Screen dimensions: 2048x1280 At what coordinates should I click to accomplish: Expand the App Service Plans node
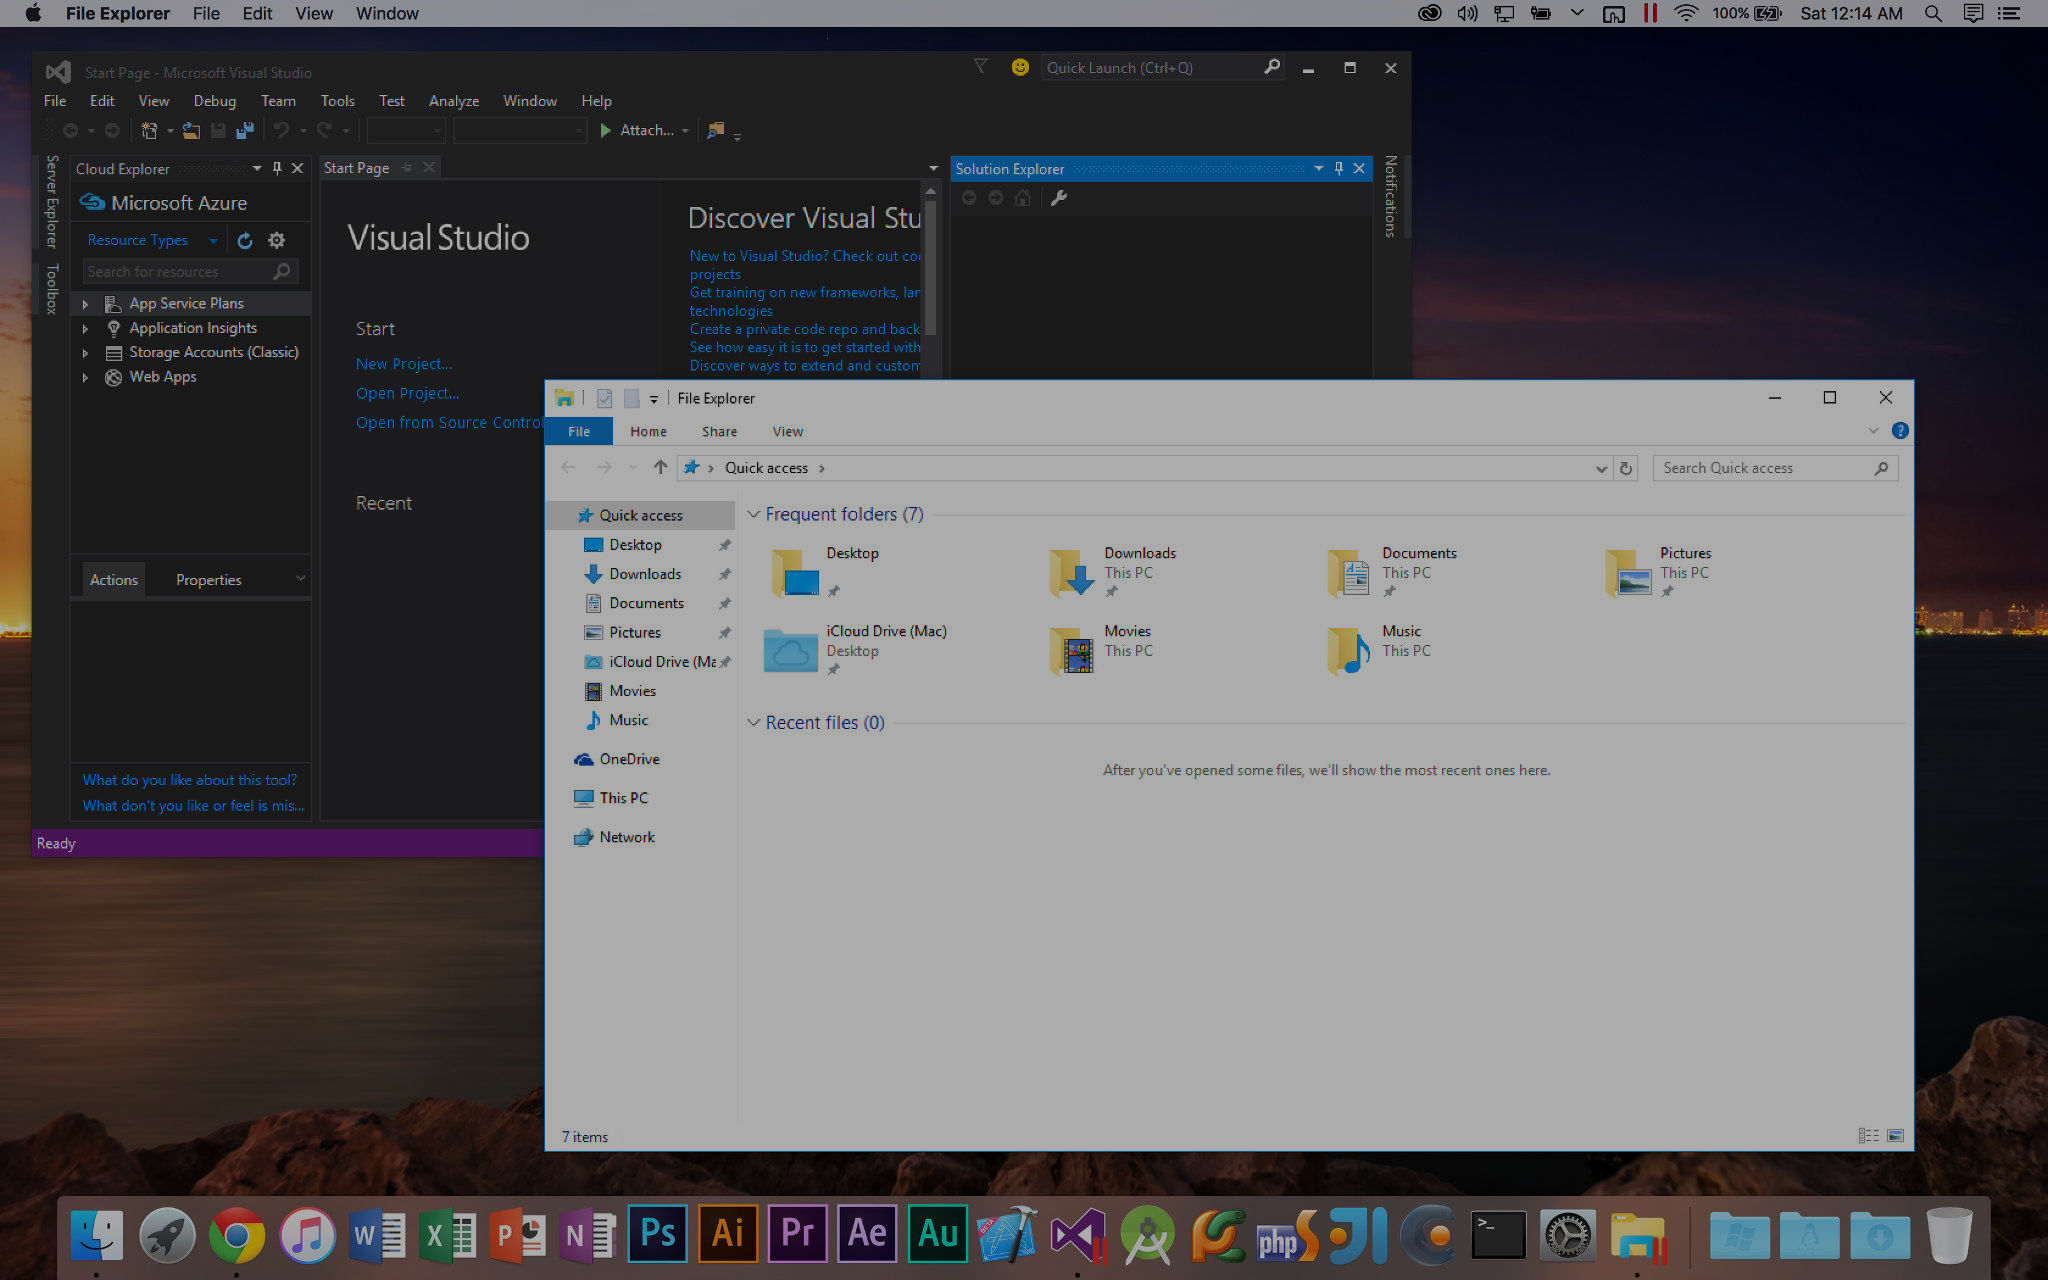click(85, 304)
